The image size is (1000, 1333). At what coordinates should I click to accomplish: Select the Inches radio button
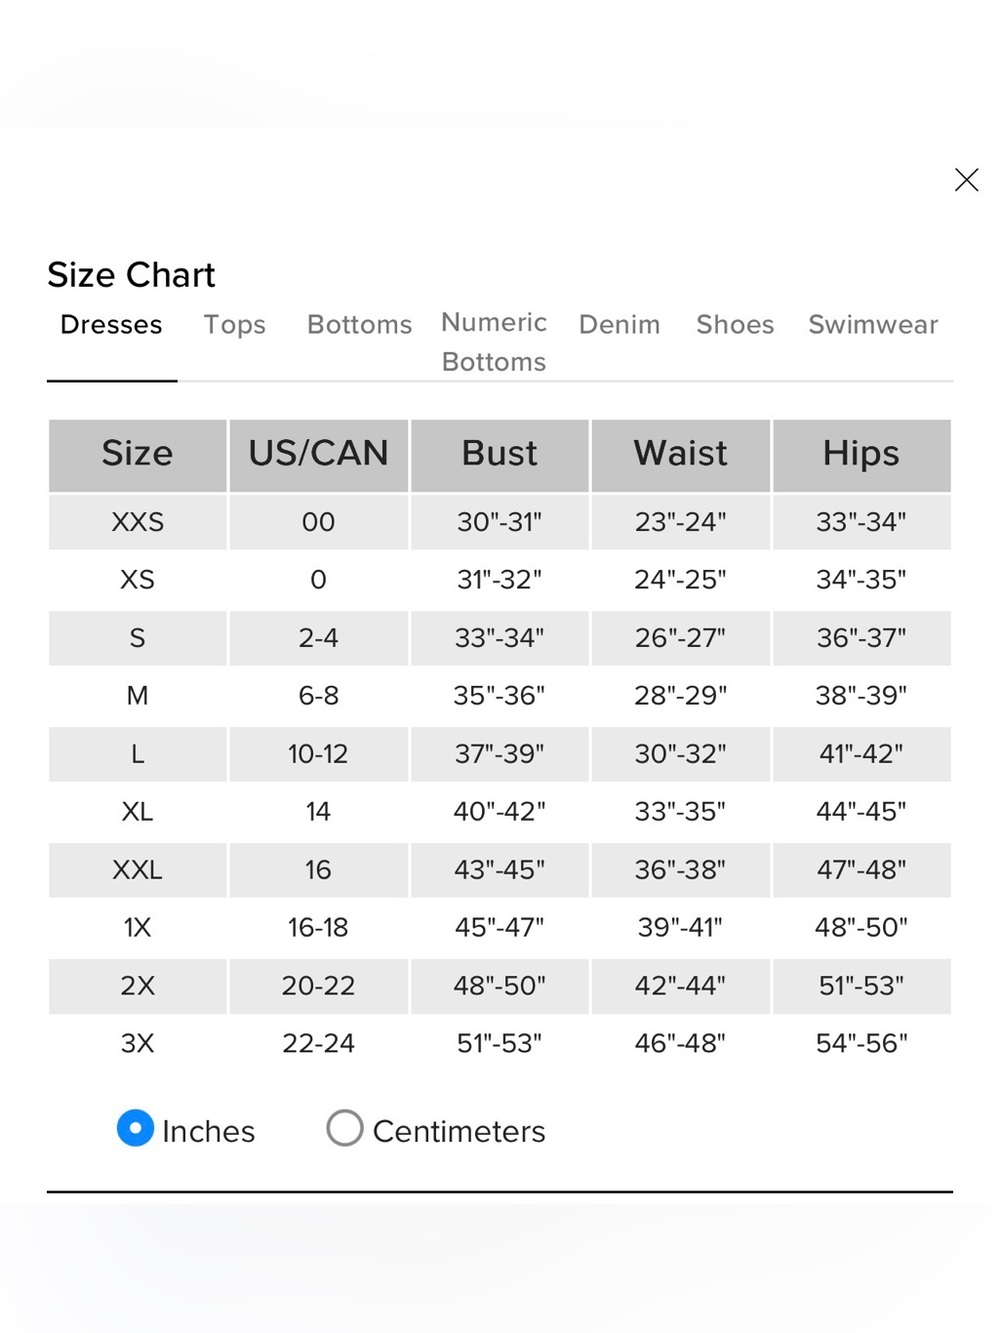135,1128
